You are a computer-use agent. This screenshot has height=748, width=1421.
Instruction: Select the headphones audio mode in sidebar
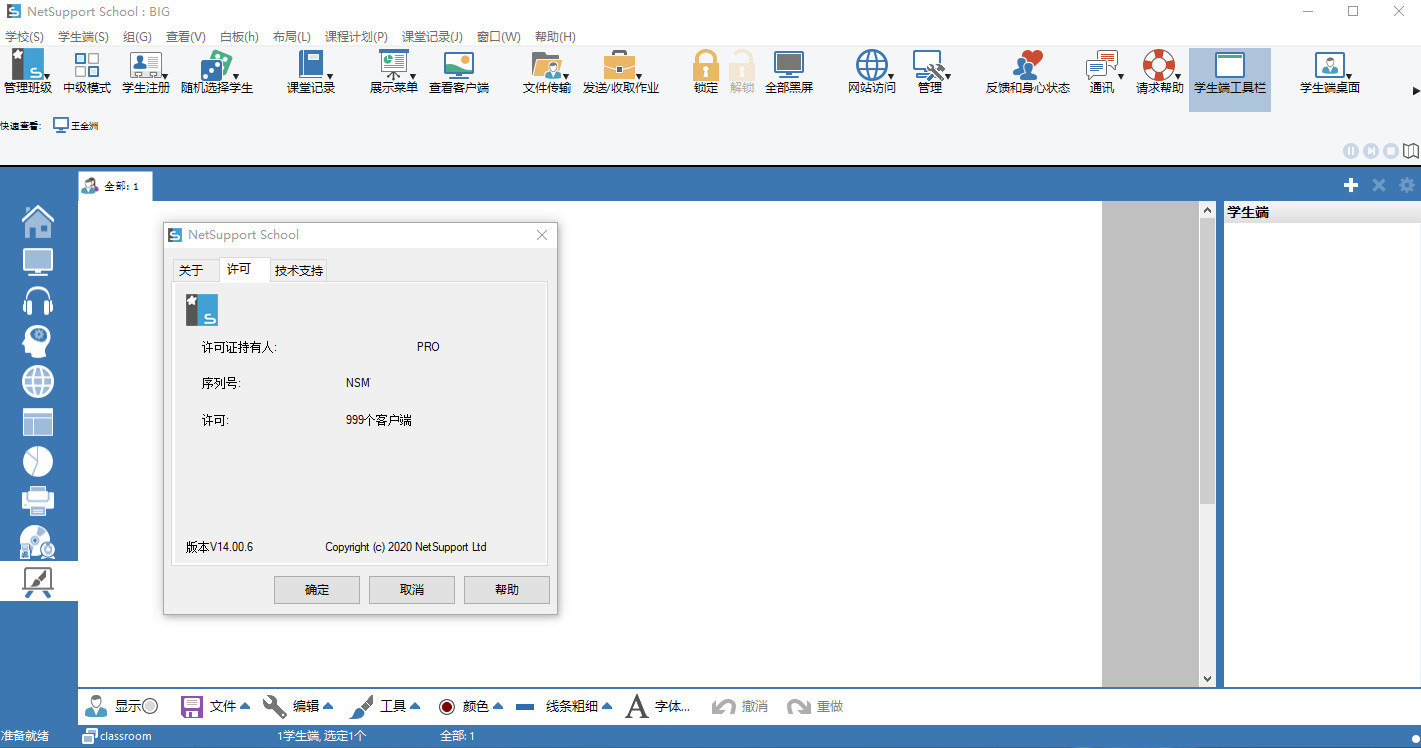38,301
